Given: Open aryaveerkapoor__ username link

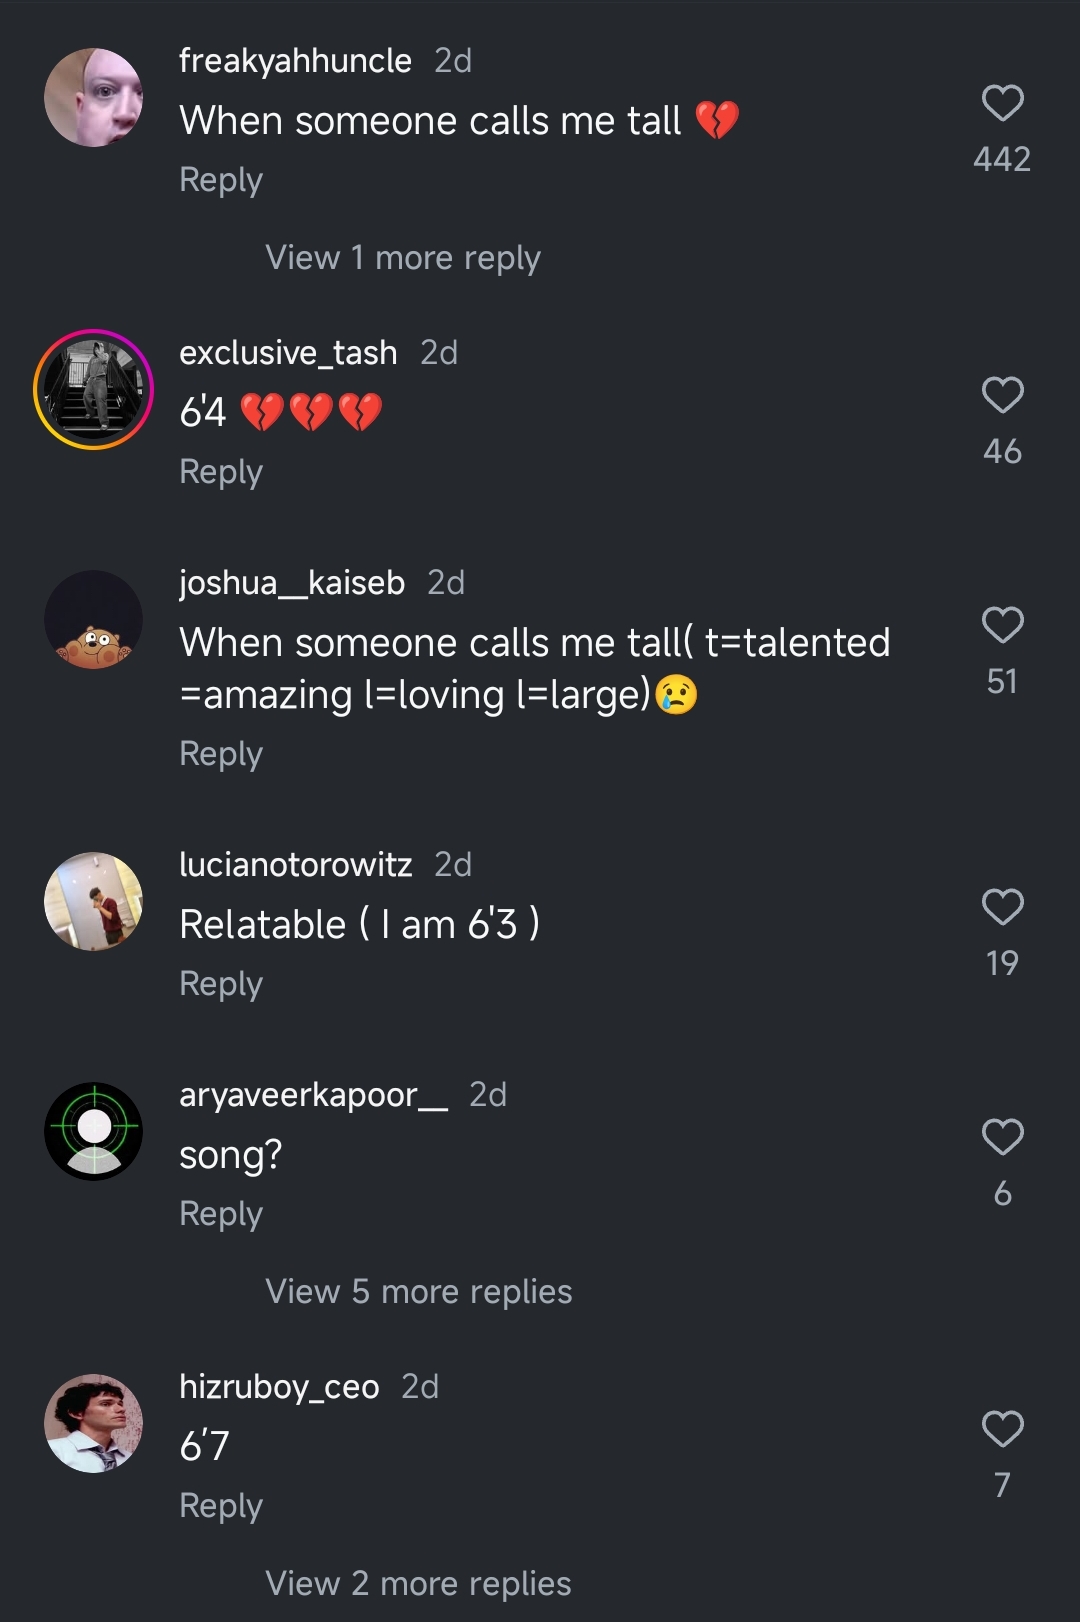Looking at the screenshot, I should [x=313, y=1095].
